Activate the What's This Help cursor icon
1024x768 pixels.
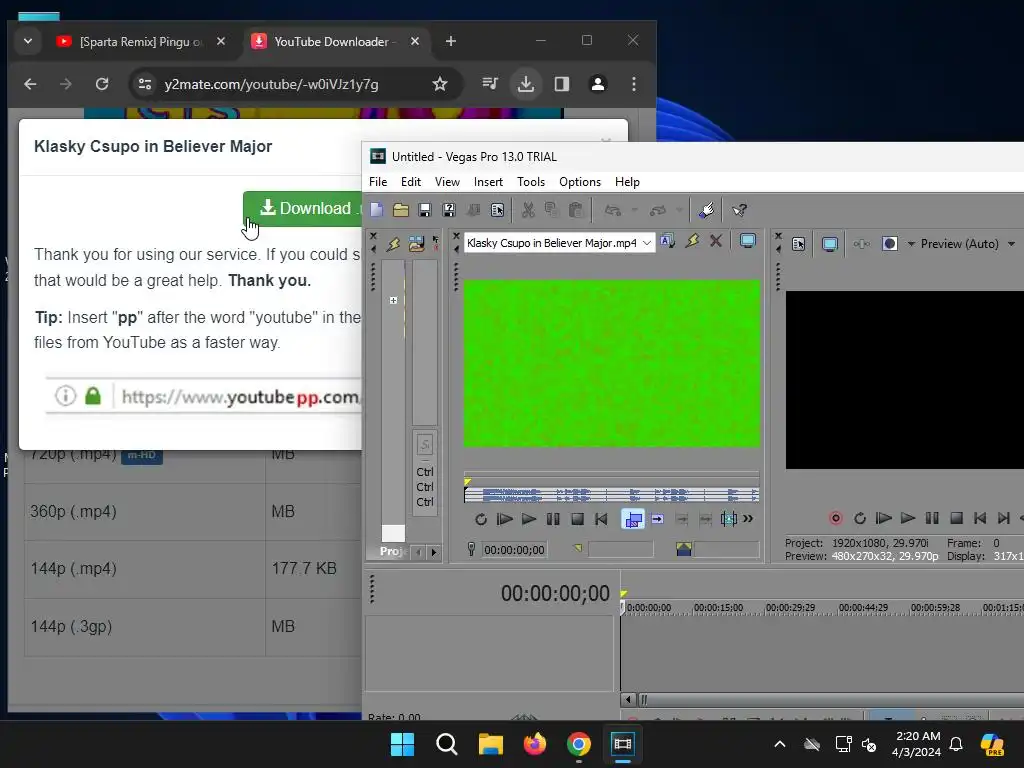[739, 210]
